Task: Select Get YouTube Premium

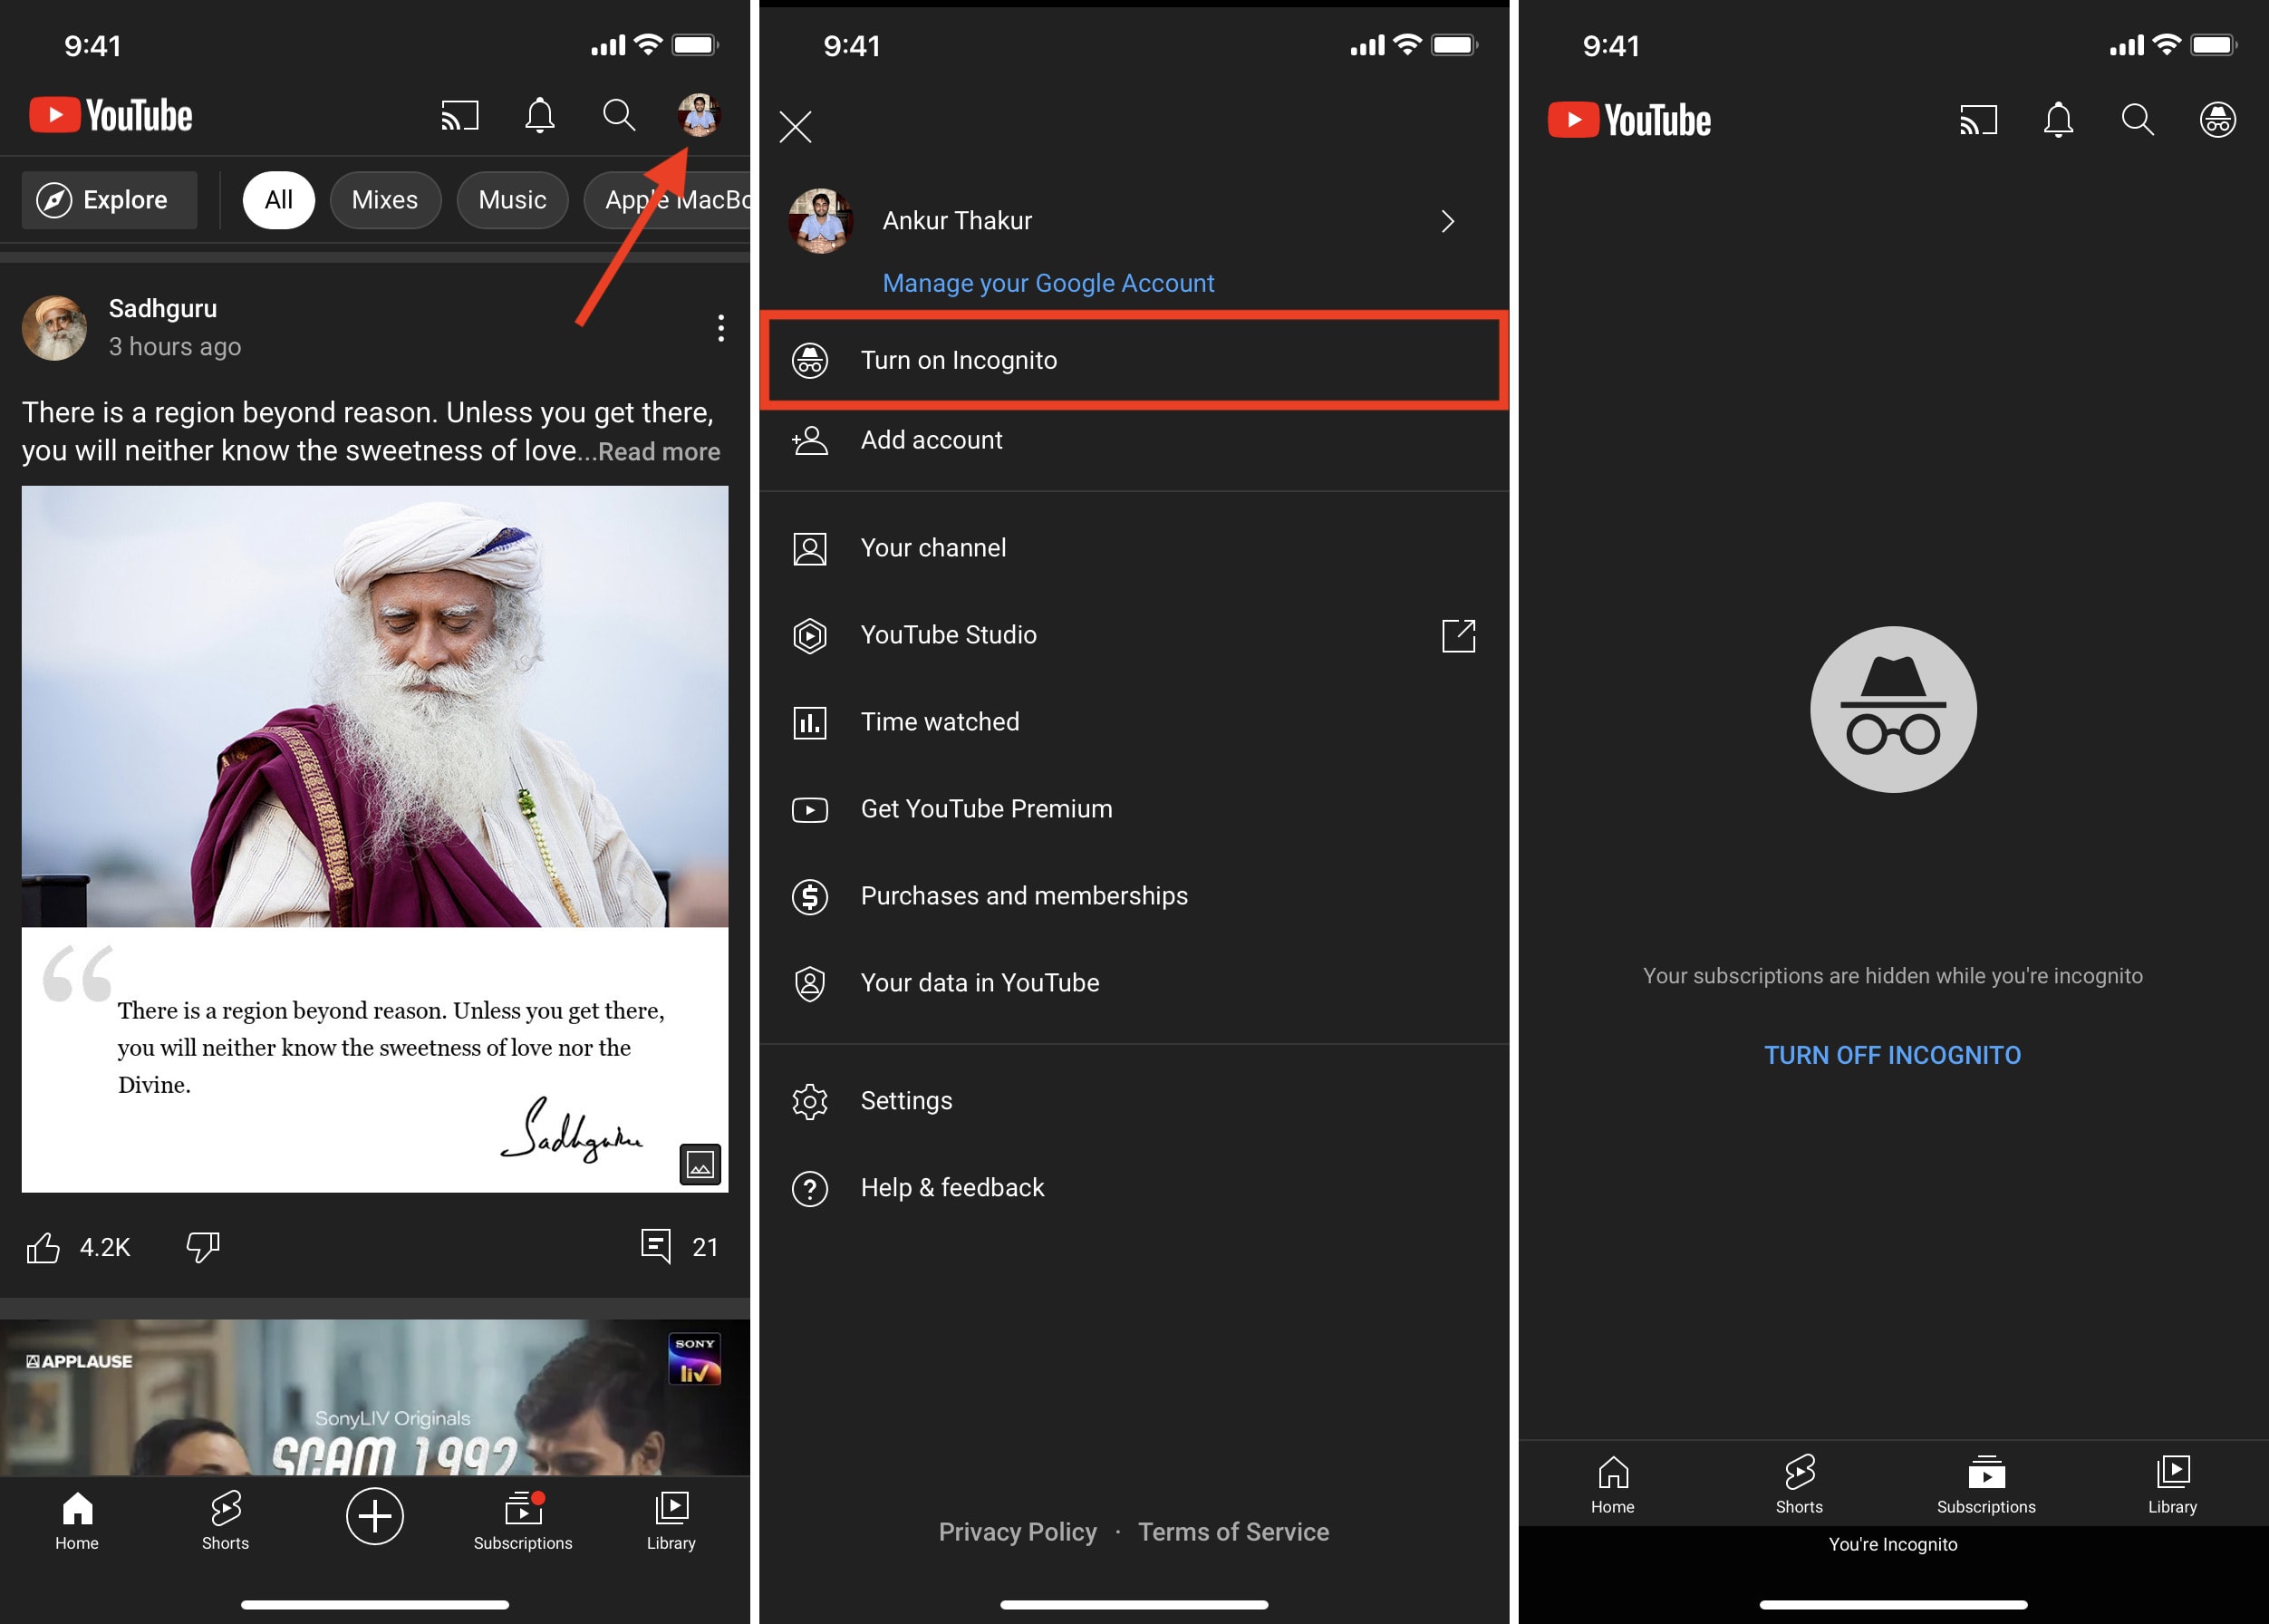Action: pos(1134,809)
